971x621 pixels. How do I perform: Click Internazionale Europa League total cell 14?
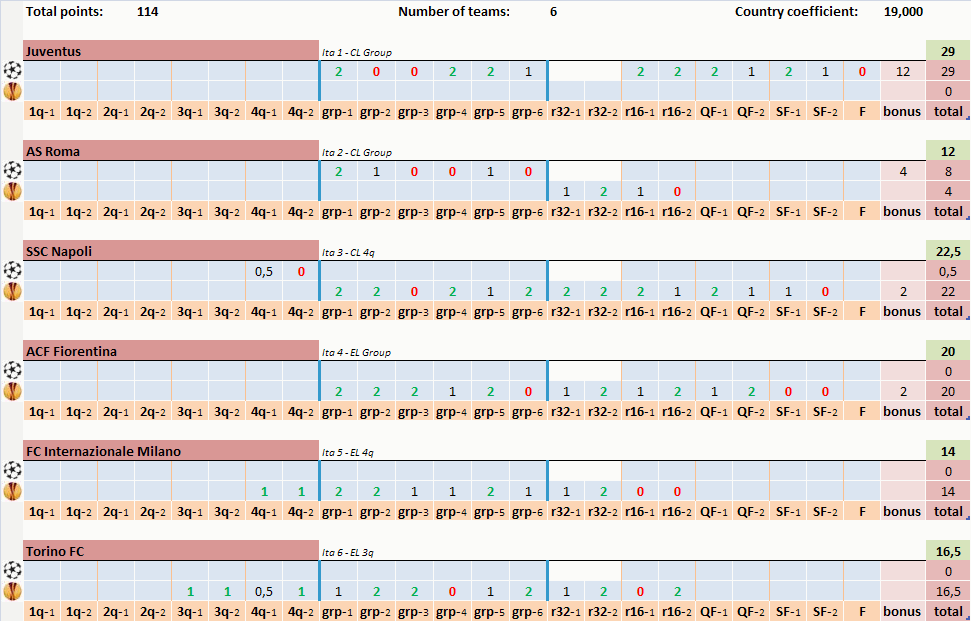coord(948,492)
